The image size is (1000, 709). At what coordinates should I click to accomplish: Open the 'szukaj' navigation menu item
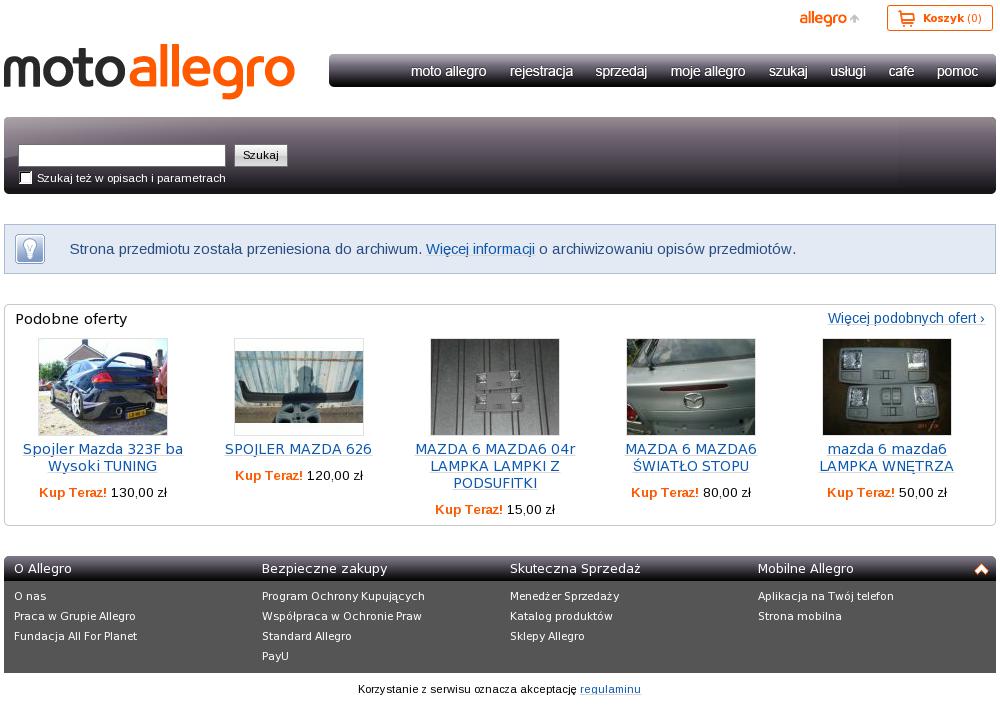[788, 71]
